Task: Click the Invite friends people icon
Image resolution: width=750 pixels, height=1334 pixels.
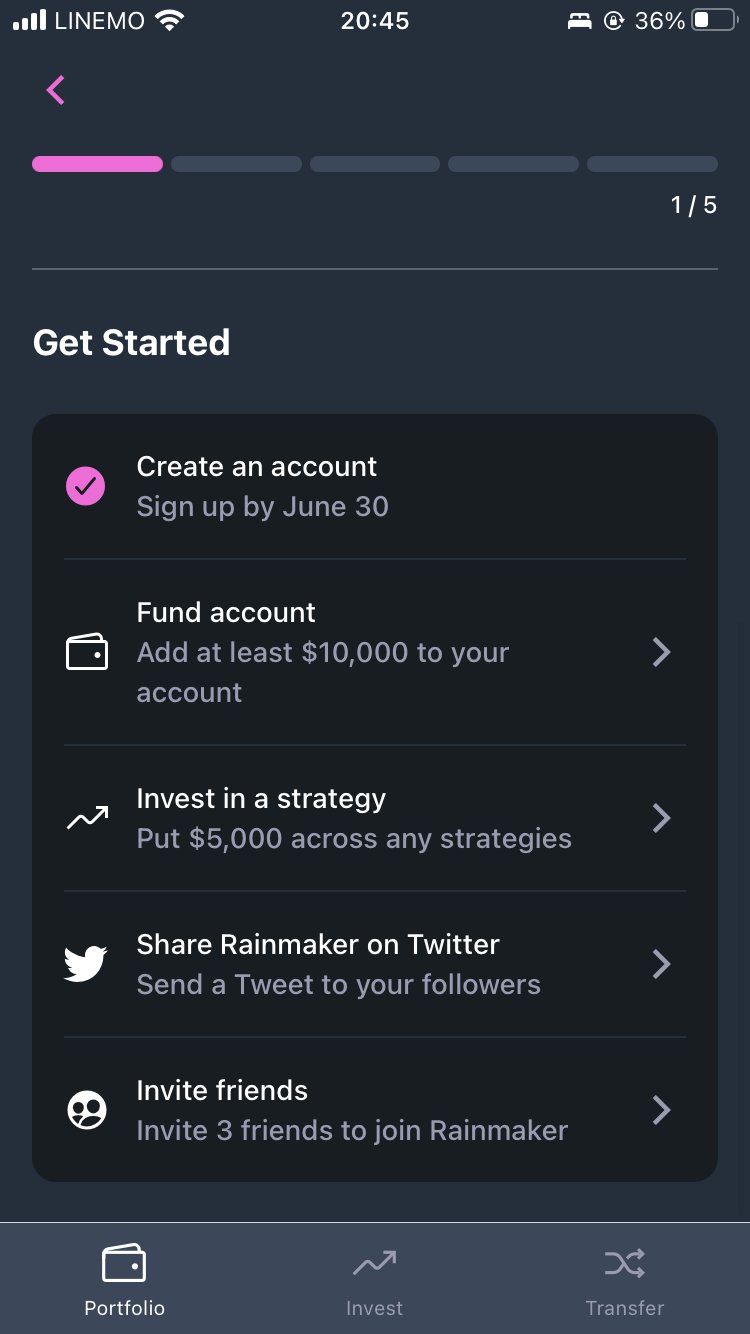Action: (86, 1110)
